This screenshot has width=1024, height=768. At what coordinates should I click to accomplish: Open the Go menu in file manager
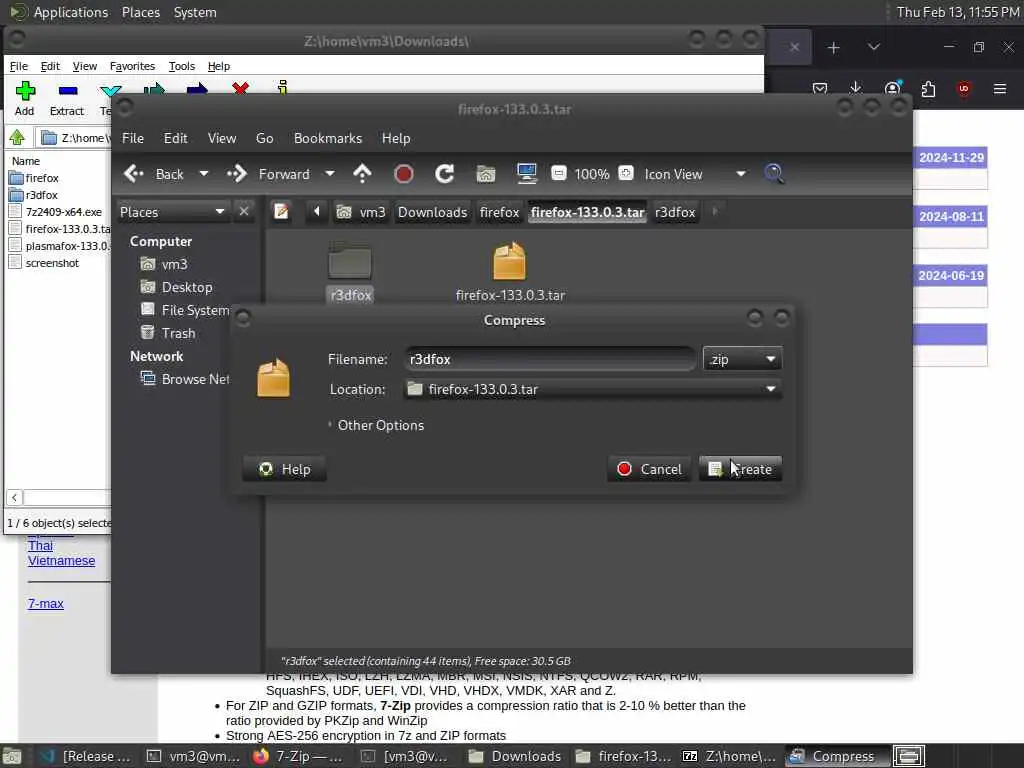(x=264, y=138)
